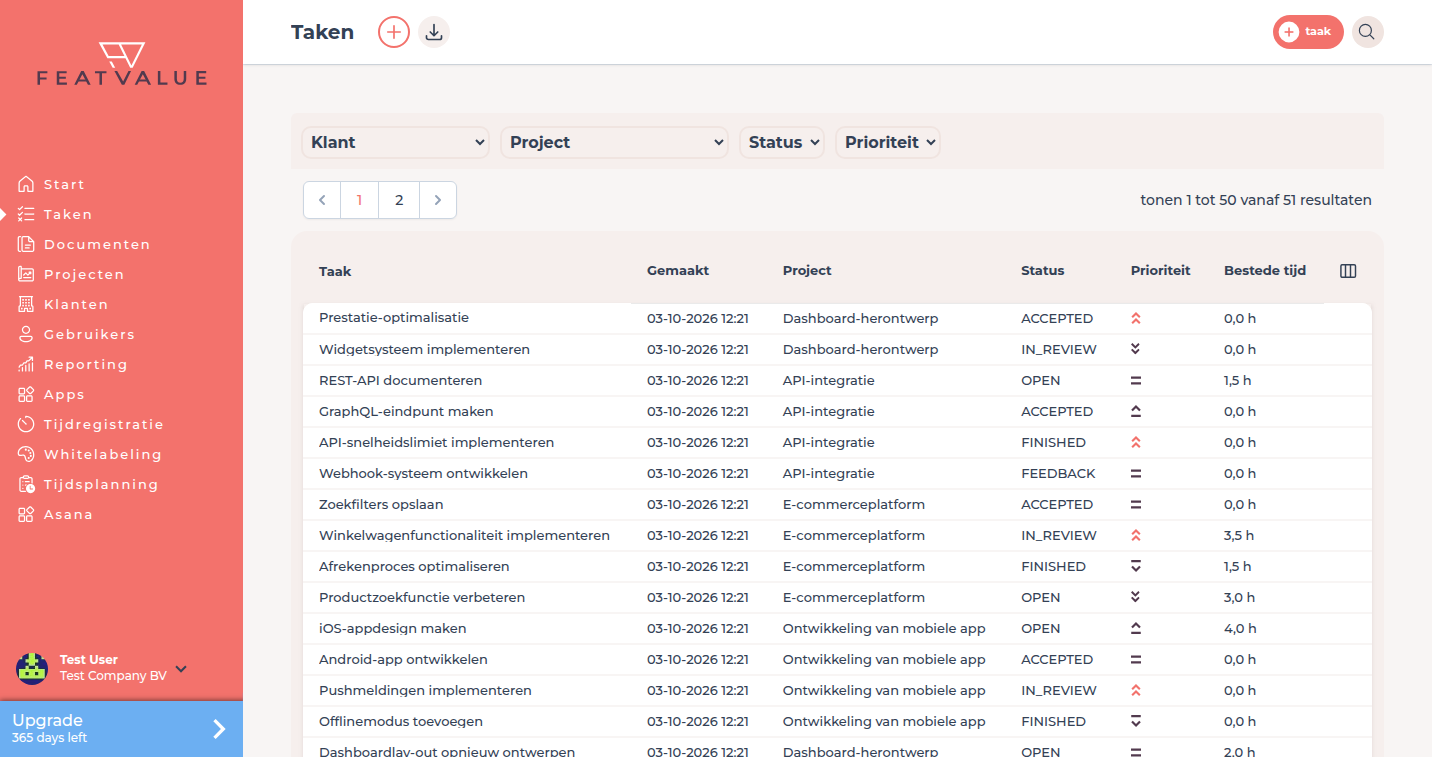Sort by the Bestede tijd column header

[1265, 271]
